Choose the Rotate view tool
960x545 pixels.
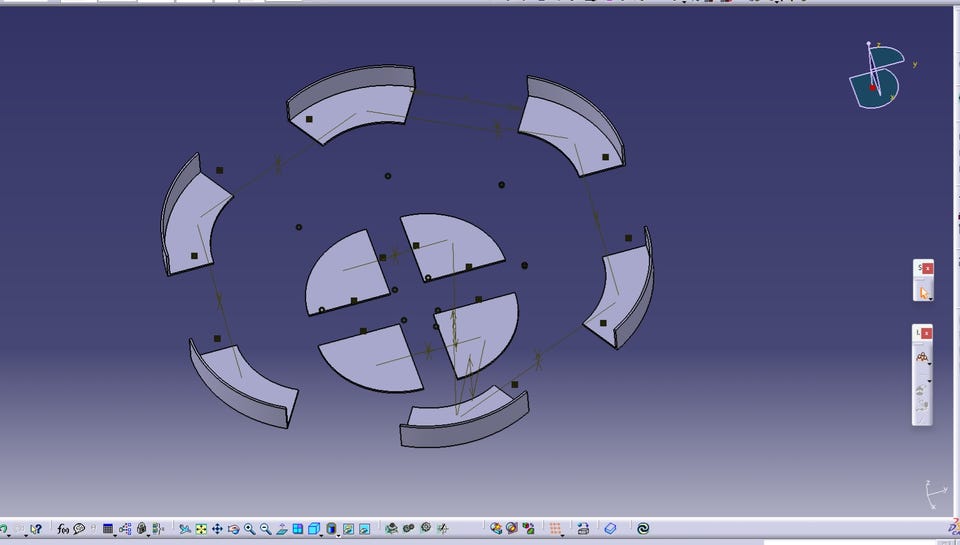tap(233, 528)
